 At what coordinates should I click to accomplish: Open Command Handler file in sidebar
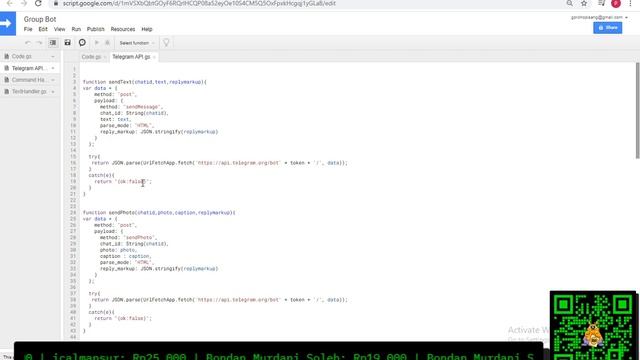coord(29,80)
